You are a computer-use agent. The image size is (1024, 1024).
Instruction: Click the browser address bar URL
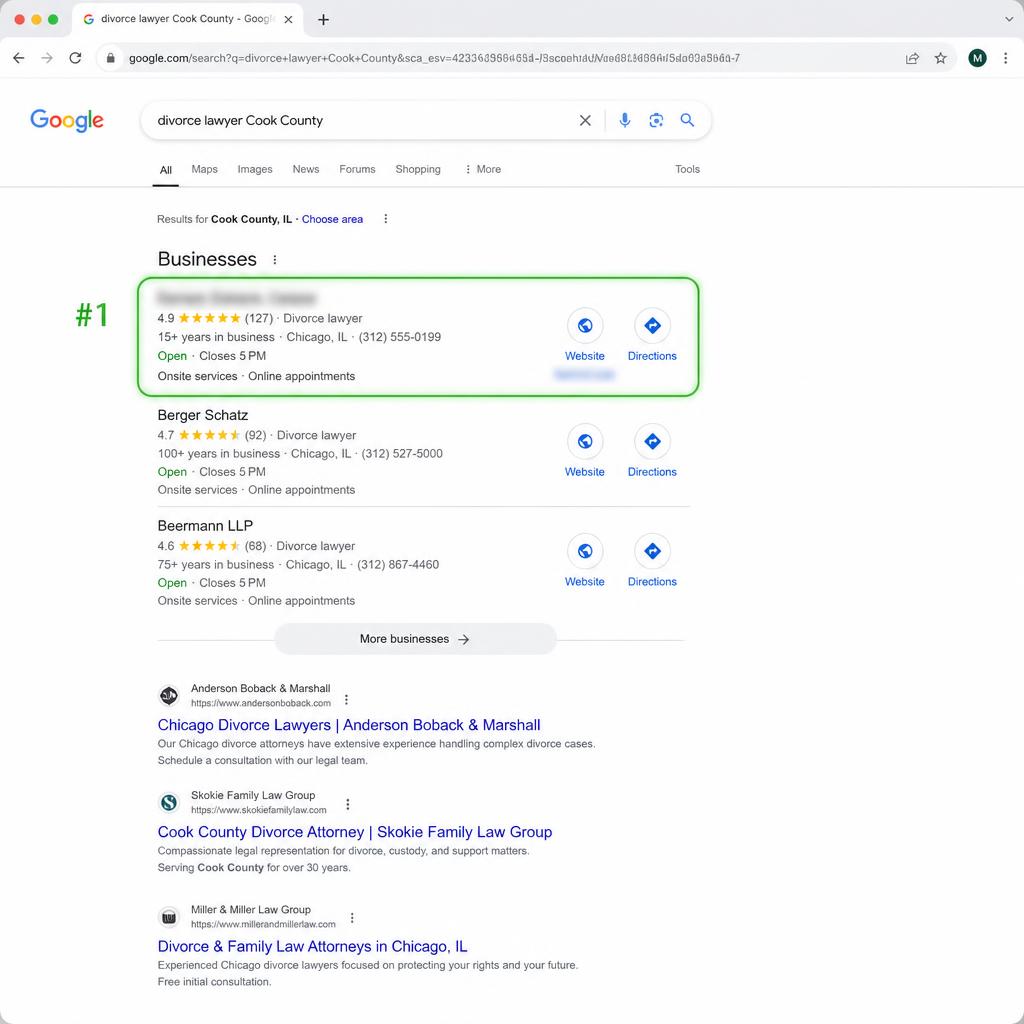pyautogui.click(x=434, y=58)
